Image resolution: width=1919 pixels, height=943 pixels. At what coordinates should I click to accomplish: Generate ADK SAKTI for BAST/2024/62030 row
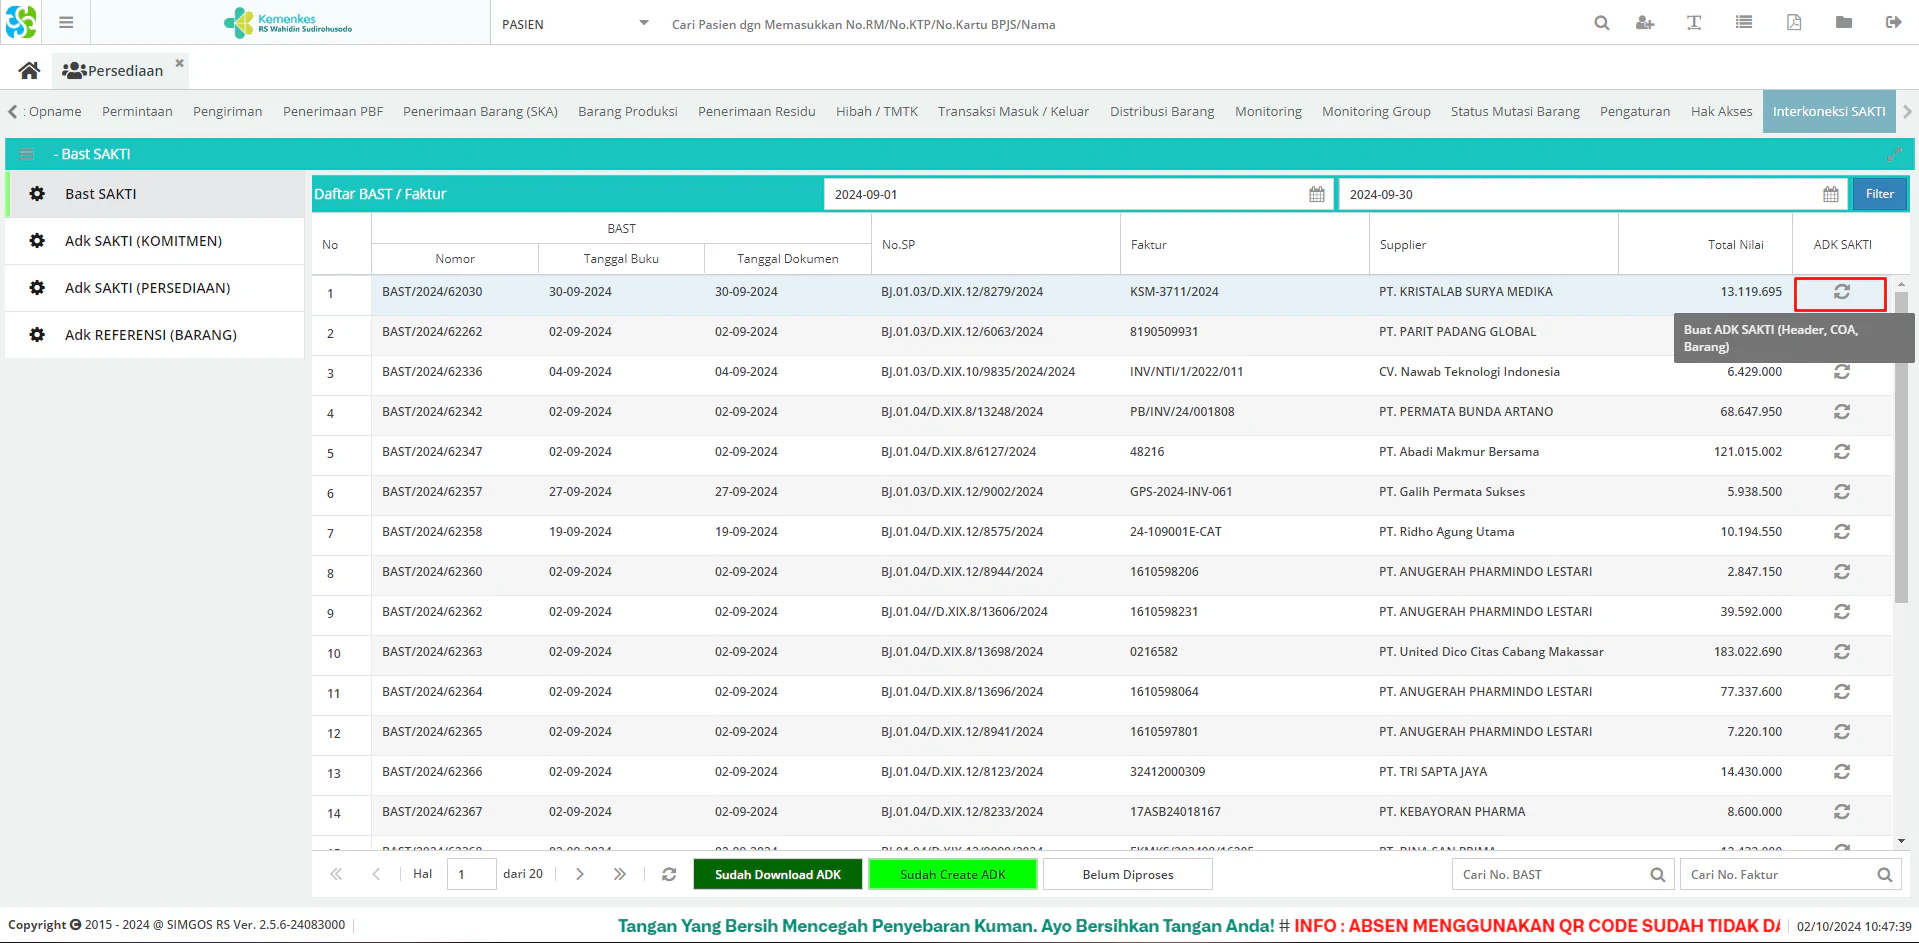[x=1841, y=292]
